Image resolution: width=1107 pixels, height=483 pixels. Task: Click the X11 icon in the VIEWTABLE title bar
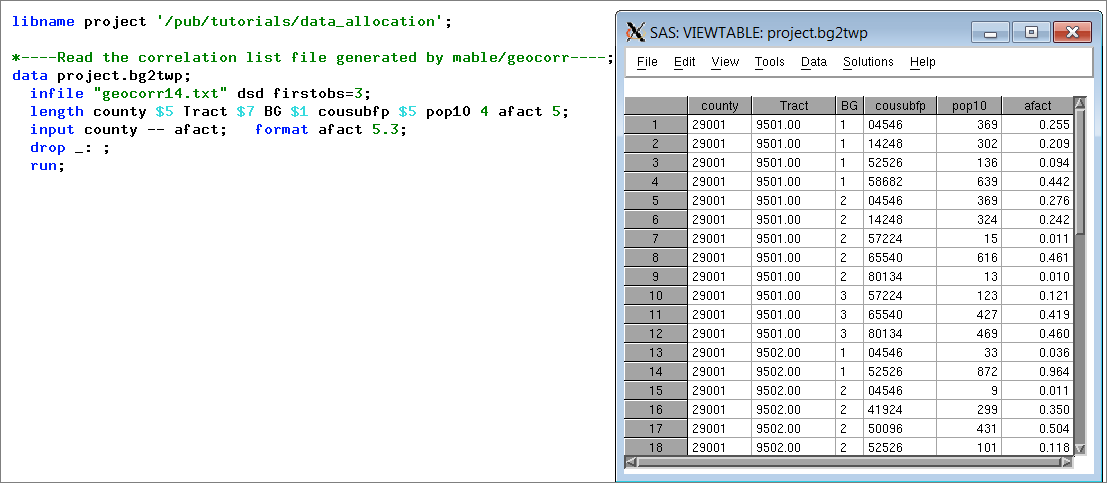pyautogui.click(x=634, y=33)
